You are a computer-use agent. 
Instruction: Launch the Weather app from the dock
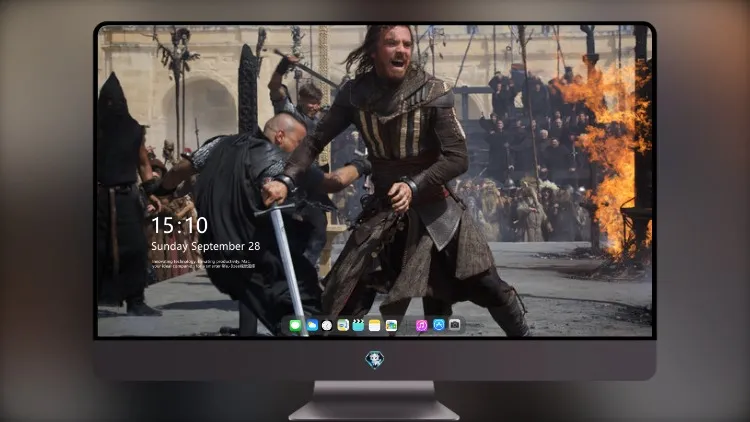(312, 325)
